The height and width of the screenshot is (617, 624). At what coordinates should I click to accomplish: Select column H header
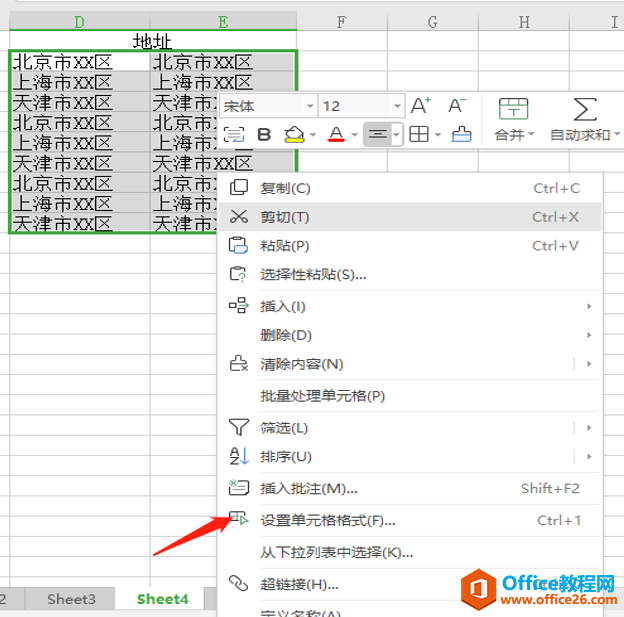524,21
